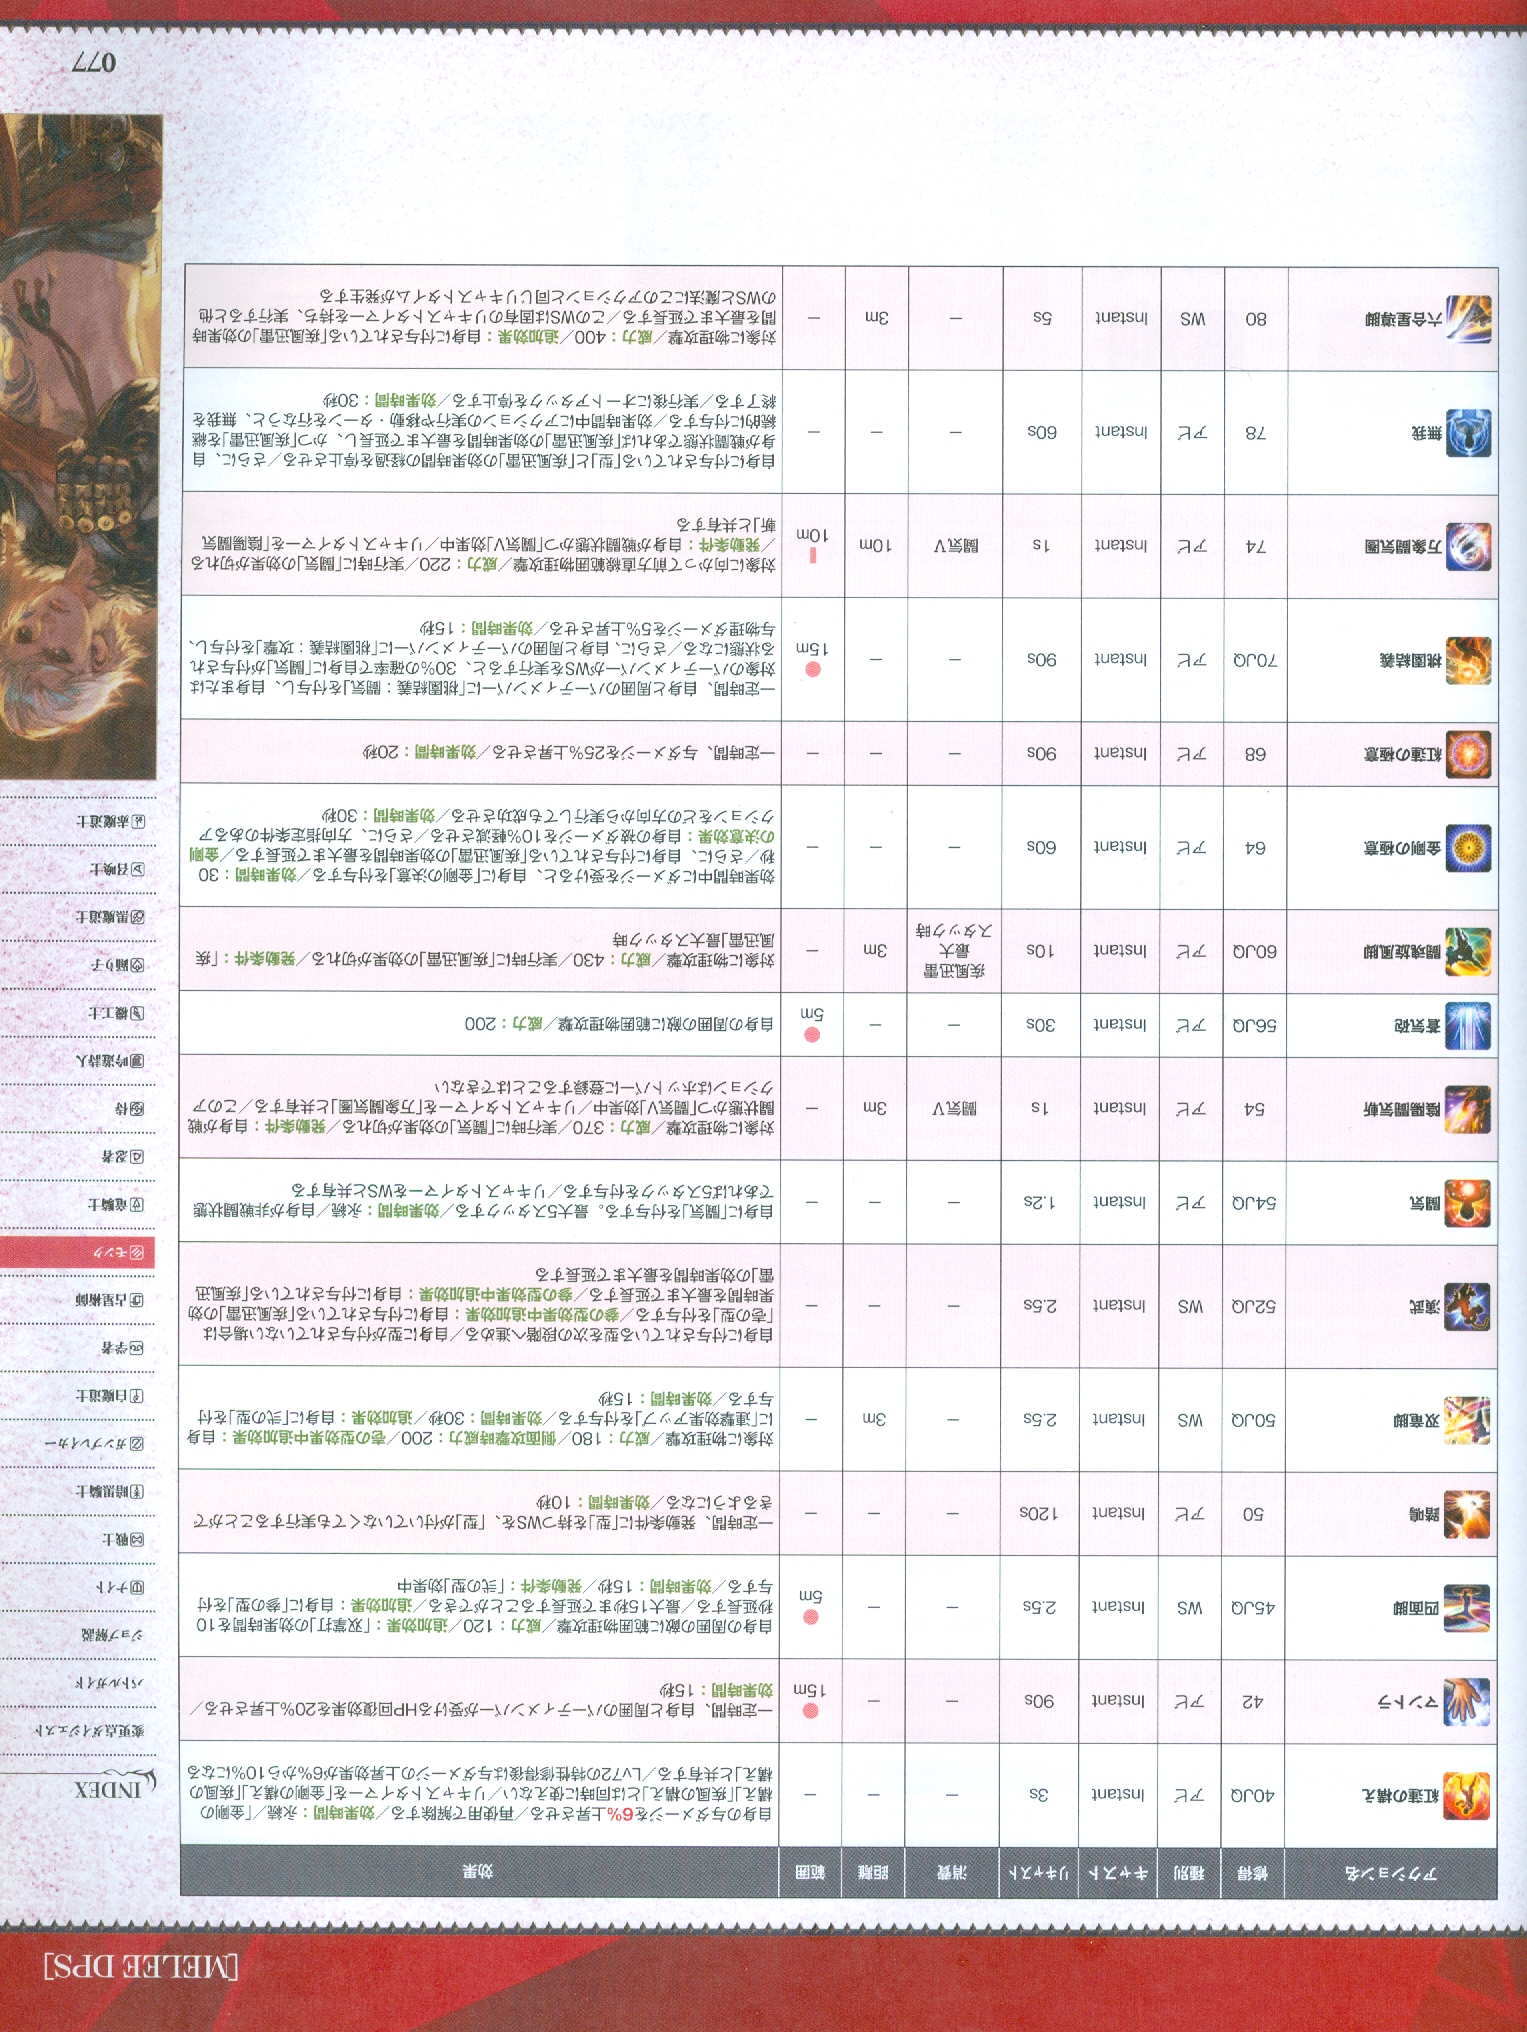Switch to the 竜騎士 index tab
Screen dimensions: 1527x2032
click(115, 1205)
